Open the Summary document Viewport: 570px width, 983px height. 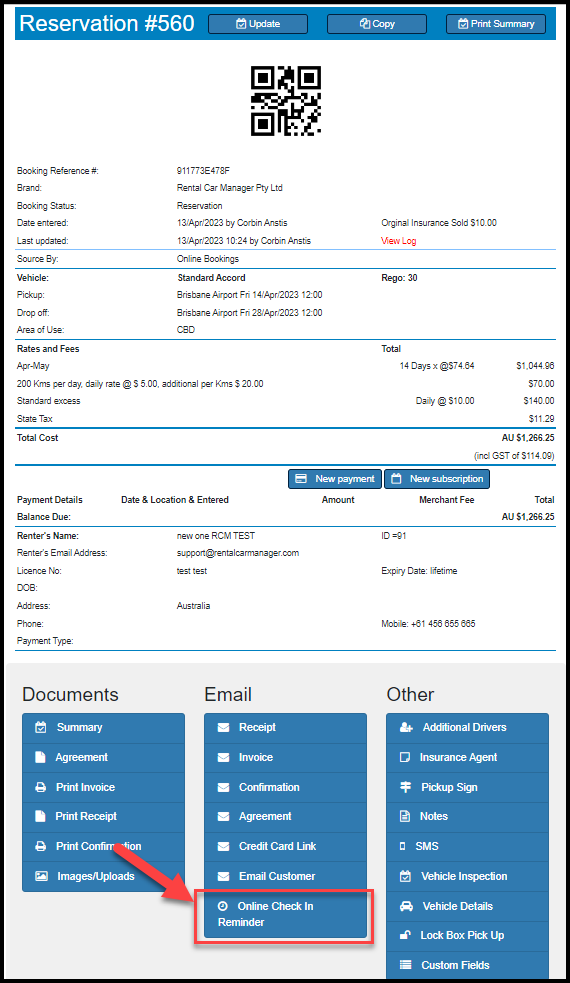(103, 728)
